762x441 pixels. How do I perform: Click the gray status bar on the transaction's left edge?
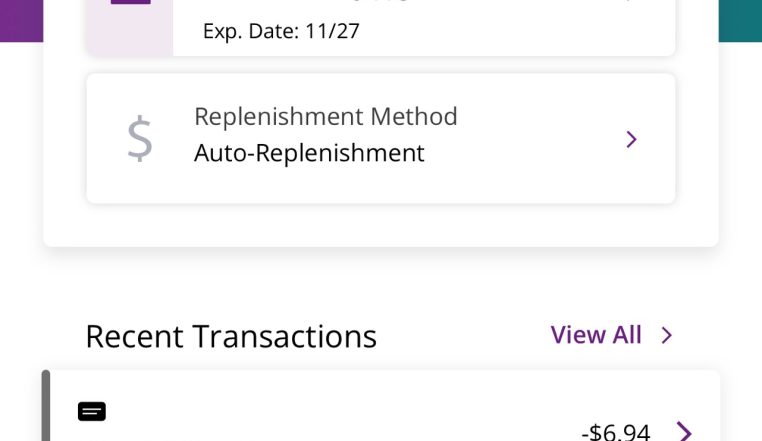coord(45,410)
